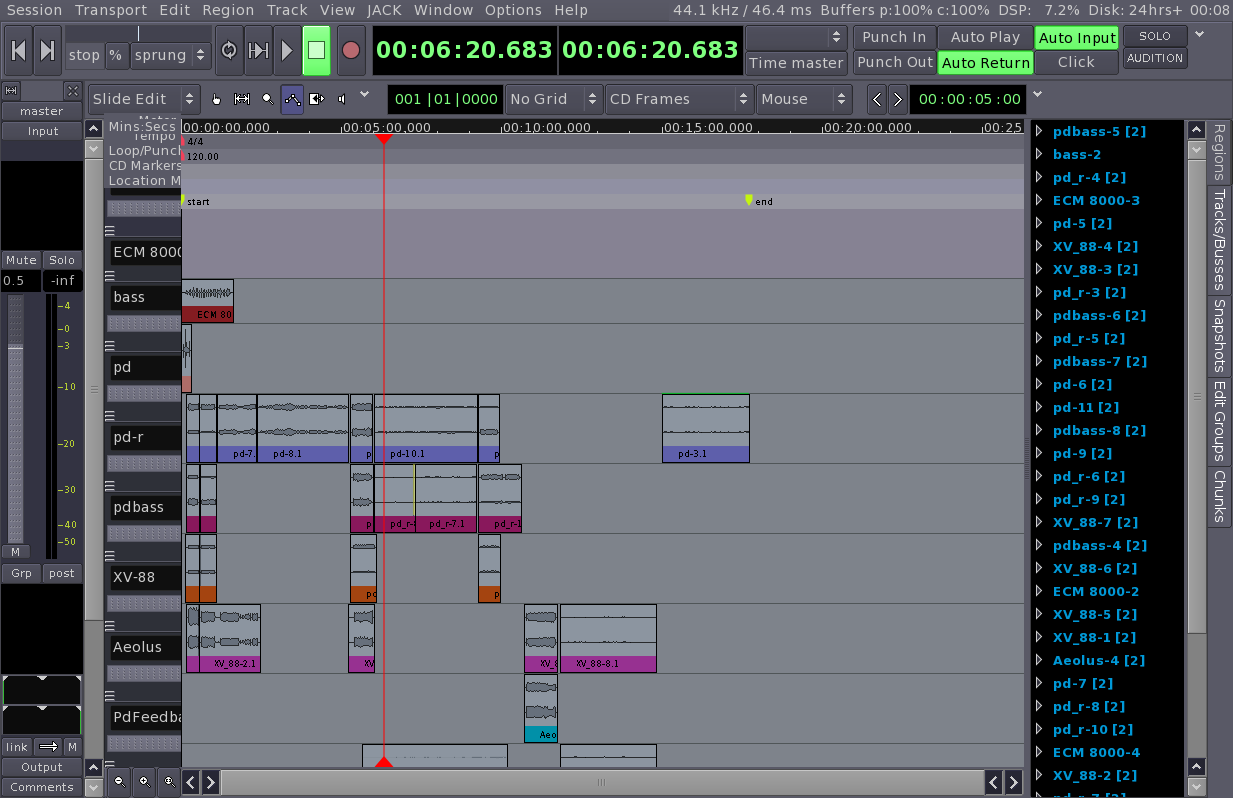Image resolution: width=1233 pixels, height=798 pixels.
Task: Disable the Auto Return toggle
Action: tap(985, 62)
